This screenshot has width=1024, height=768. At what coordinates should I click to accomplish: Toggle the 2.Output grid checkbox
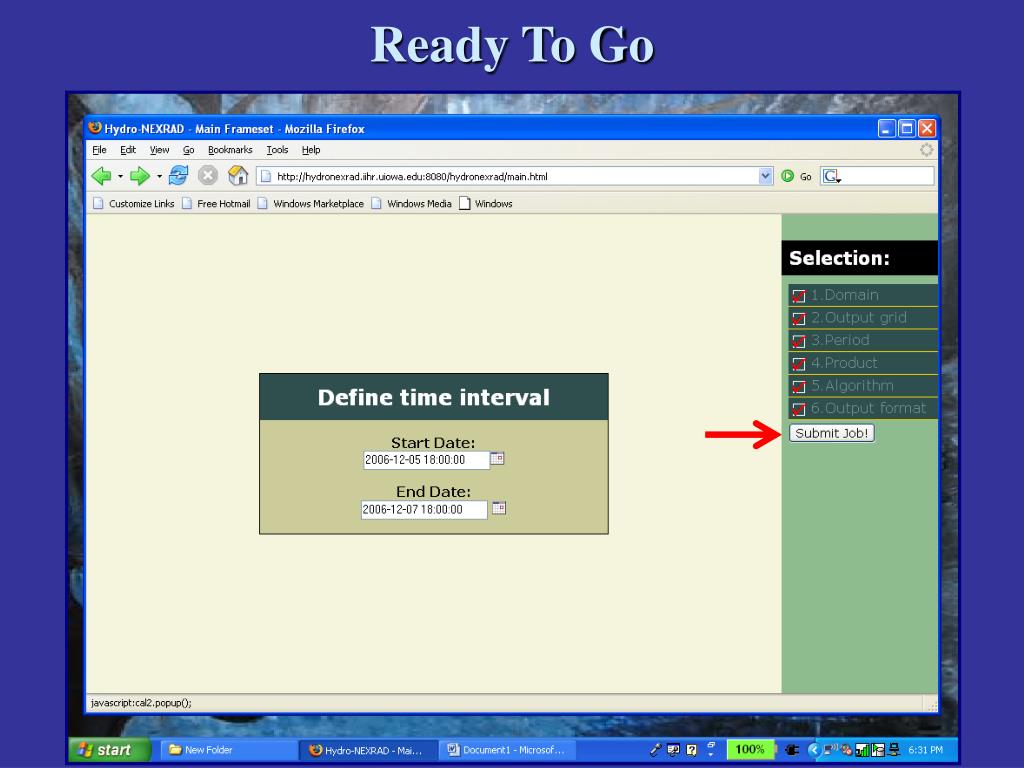pyautogui.click(x=799, y=319)
